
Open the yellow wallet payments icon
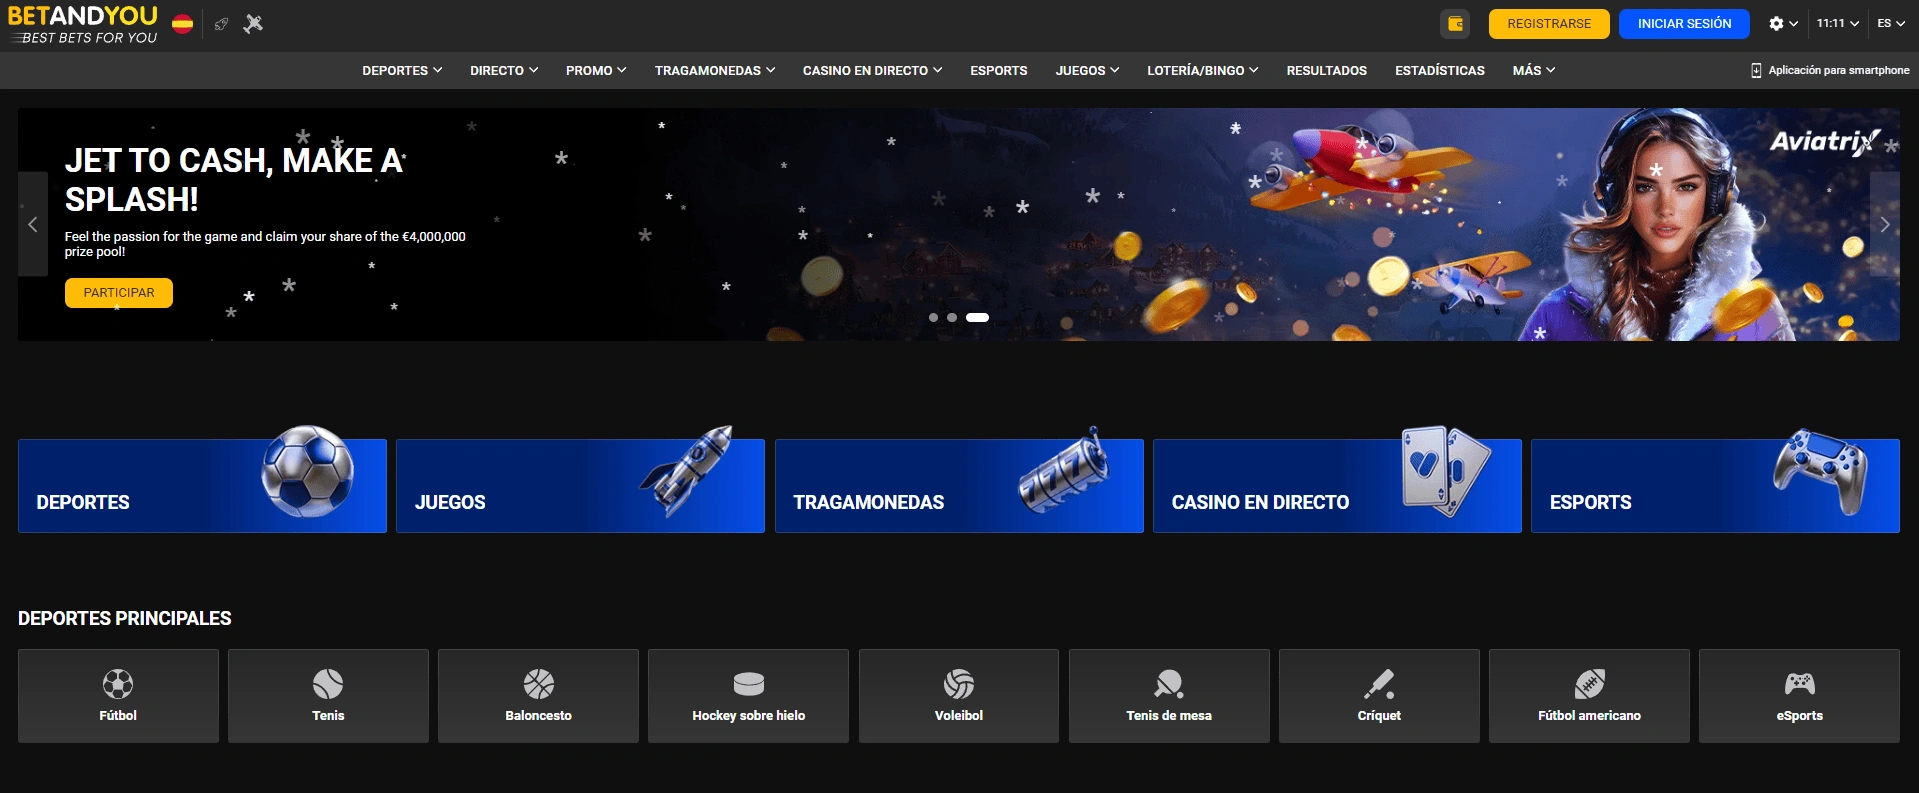[1456, 24]
